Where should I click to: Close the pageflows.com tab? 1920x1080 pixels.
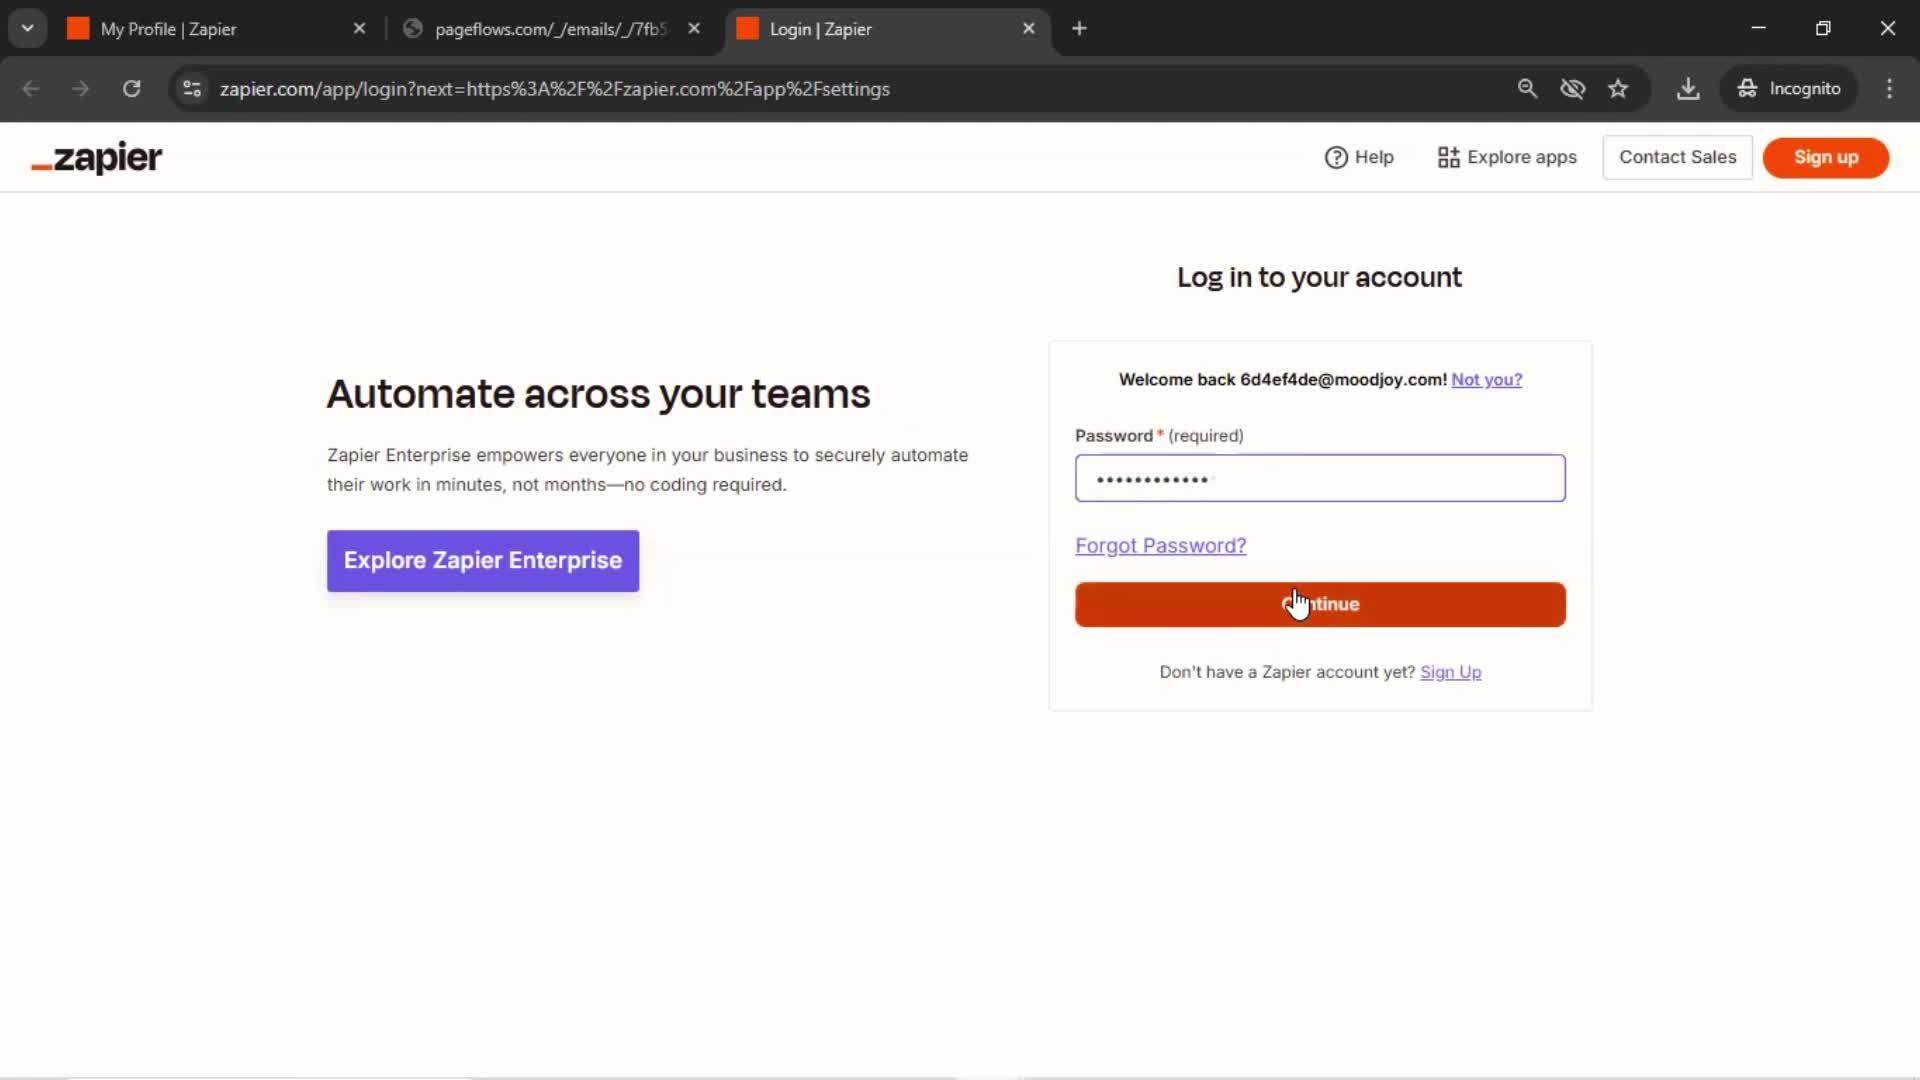tap(694, 29)
